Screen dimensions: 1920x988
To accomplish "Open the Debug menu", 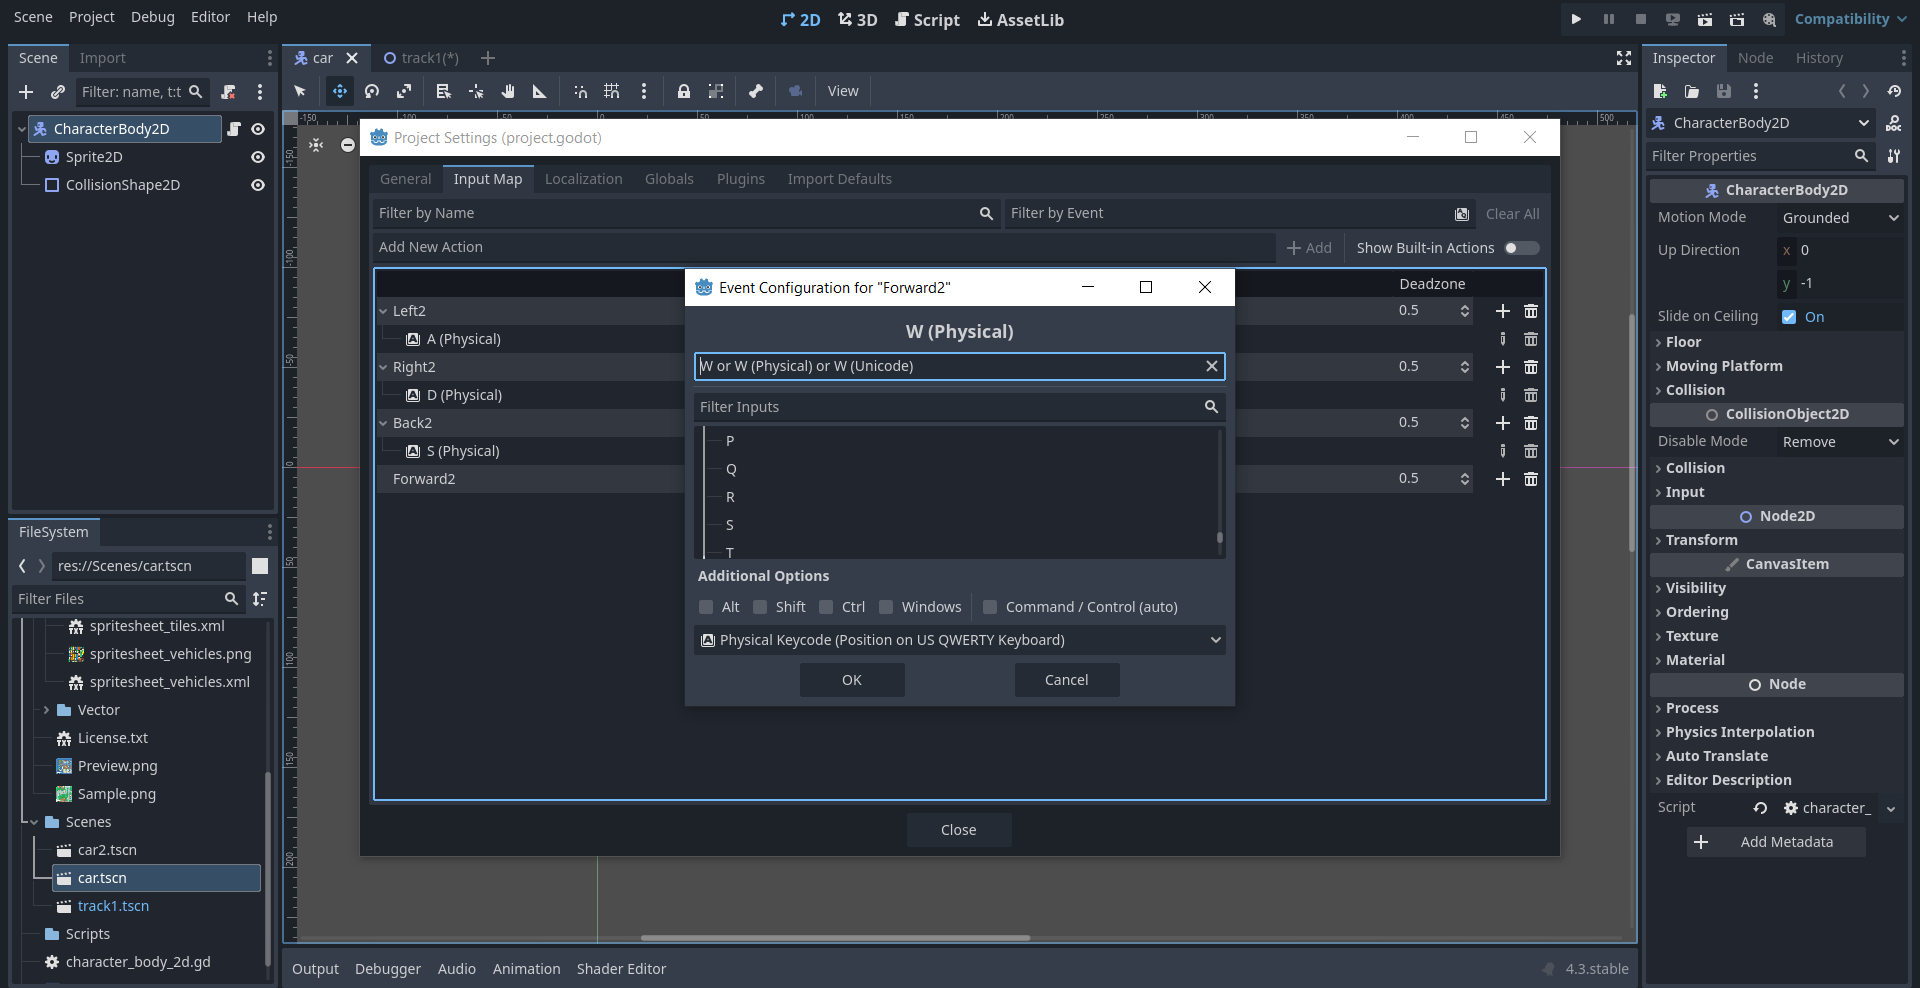I will pos(153,17).
